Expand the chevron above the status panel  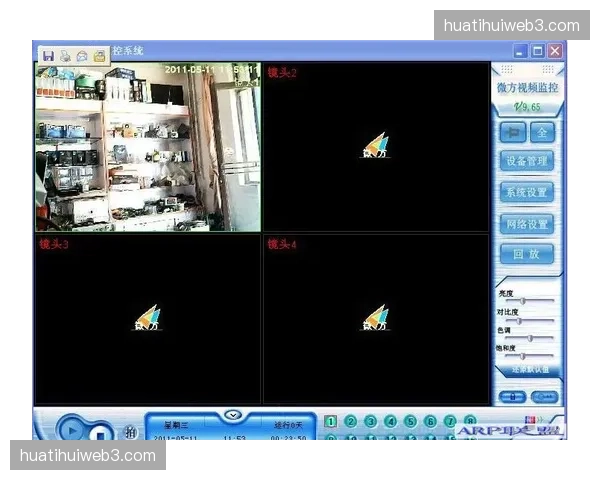point(233,414)
